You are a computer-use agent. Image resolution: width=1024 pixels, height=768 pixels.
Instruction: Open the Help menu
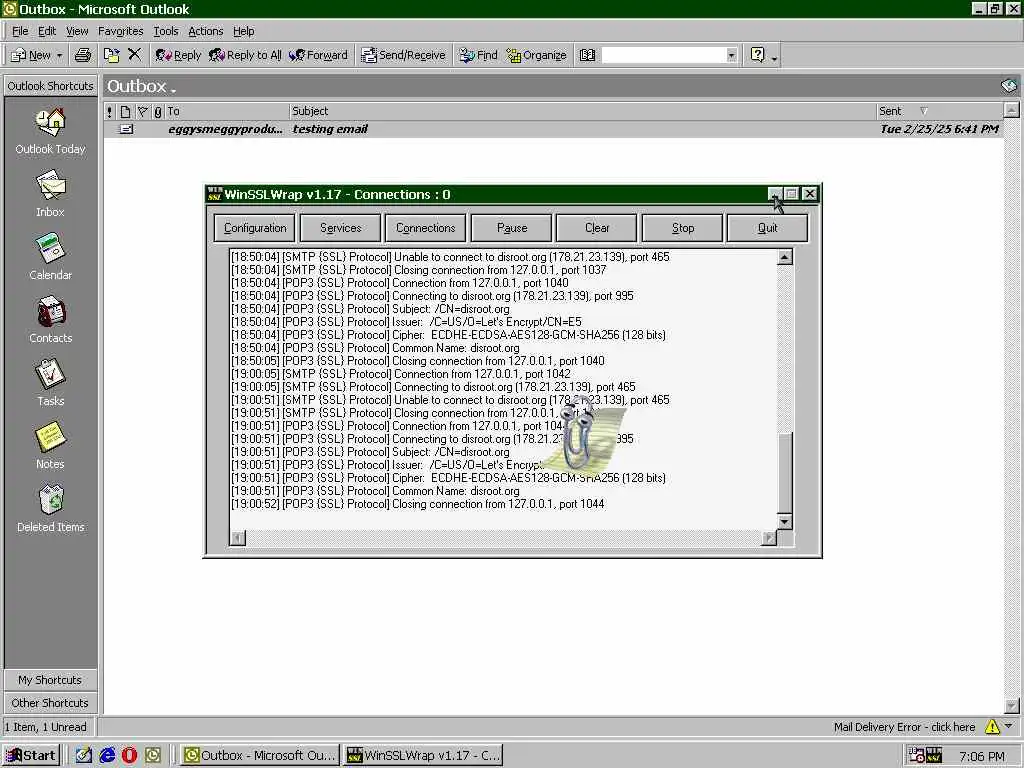click(x=244, y=31)
